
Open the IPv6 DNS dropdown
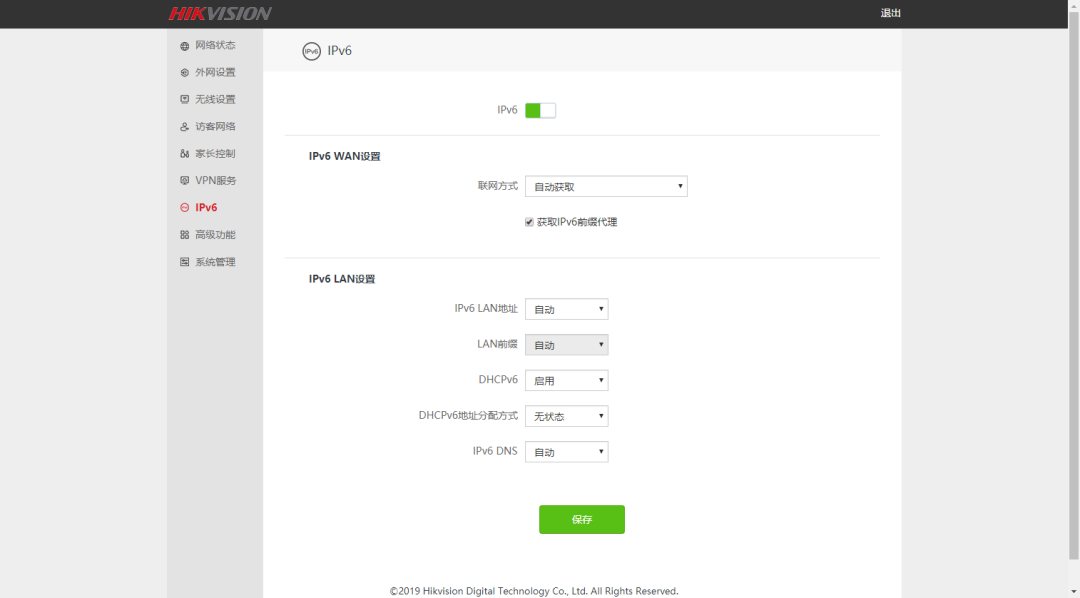click(x=566, y=452)
